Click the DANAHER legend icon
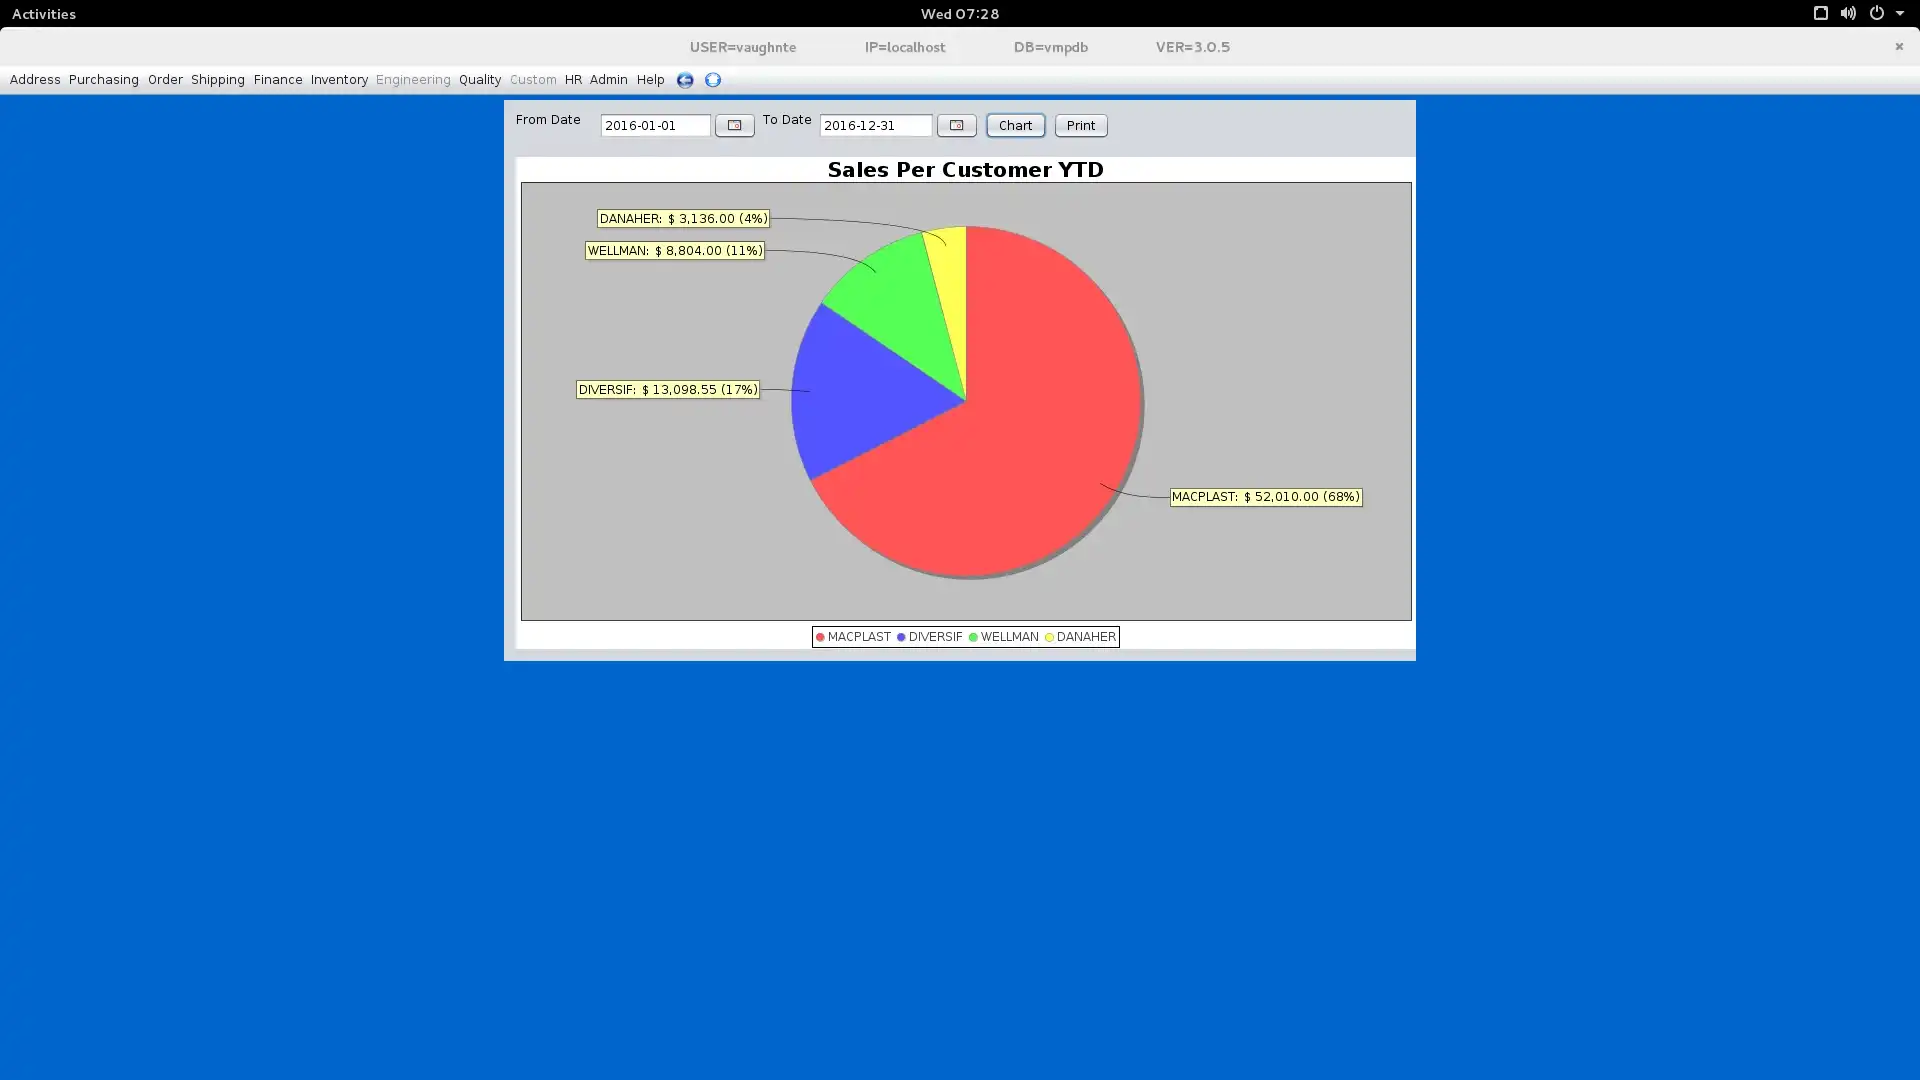1920x1080 pixels. click(1050, 637)
